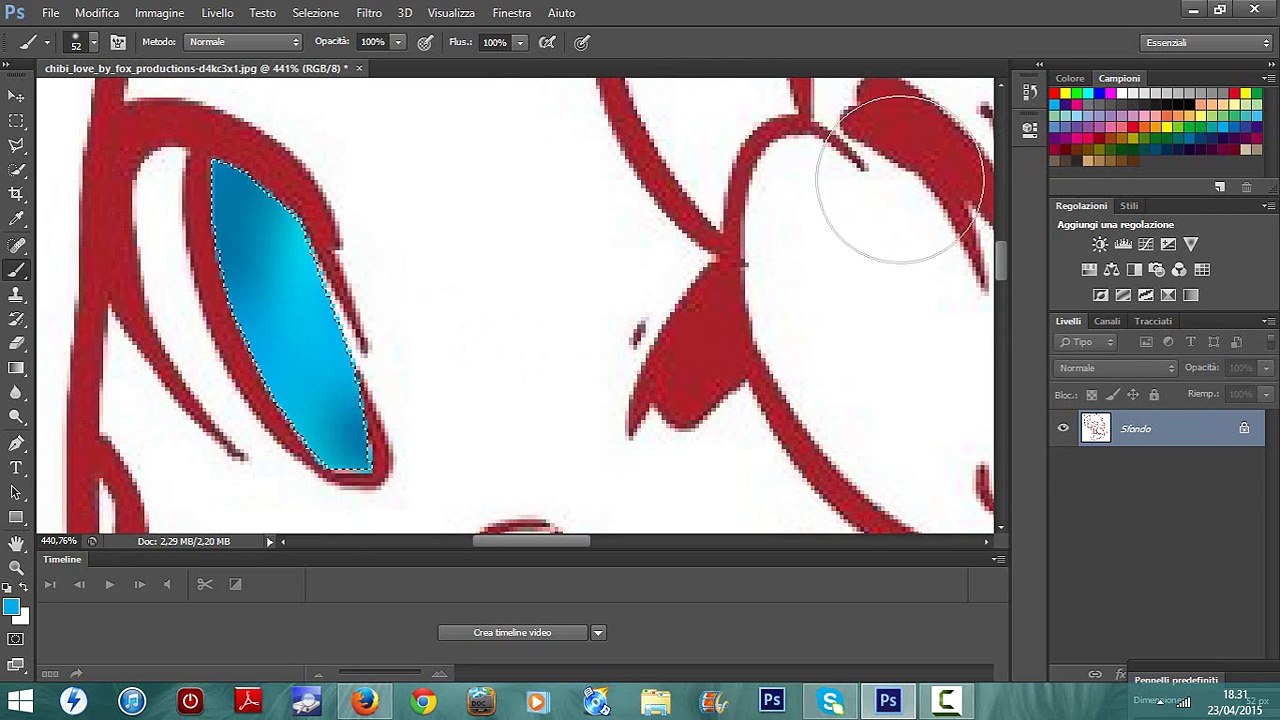Open the Filtro menu
Viewport: 1280px width, 720px height.
[369, 13]
